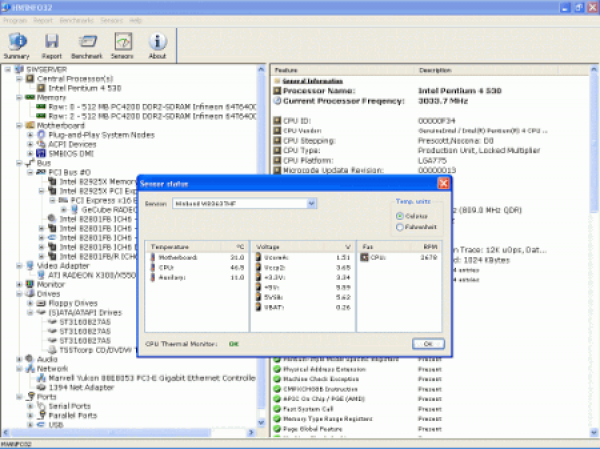The image size is (600, 449).
Task: Open the Sensors menu
Action: pyautogui.click(x=112, y=21)
